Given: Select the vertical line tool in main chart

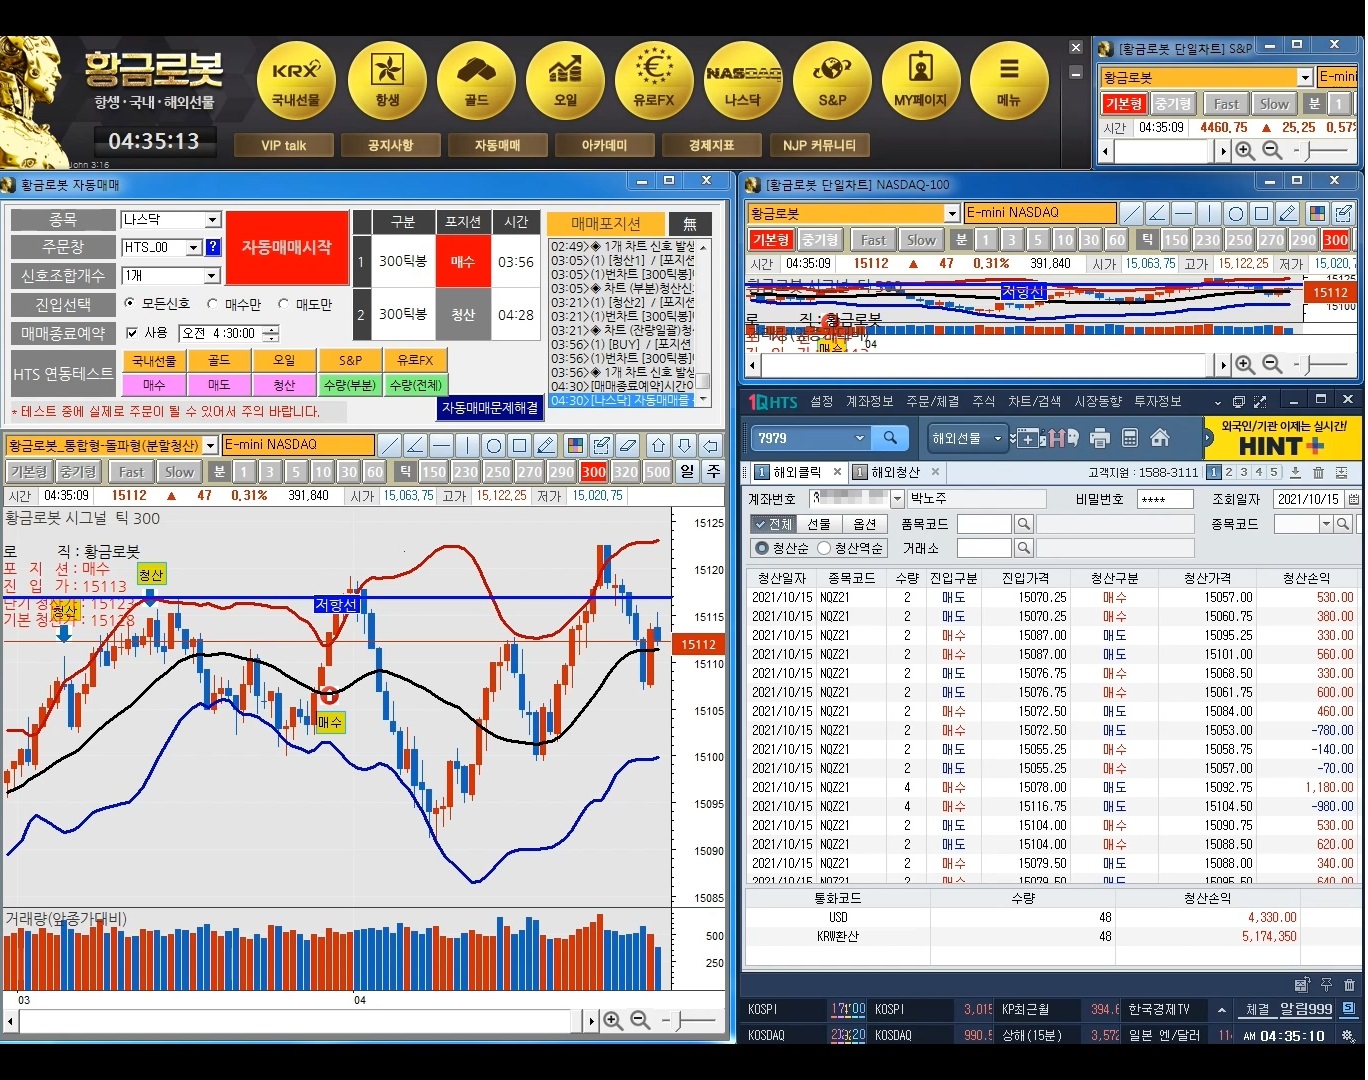Looking at the screenshot, I should [x=467, y=445].
